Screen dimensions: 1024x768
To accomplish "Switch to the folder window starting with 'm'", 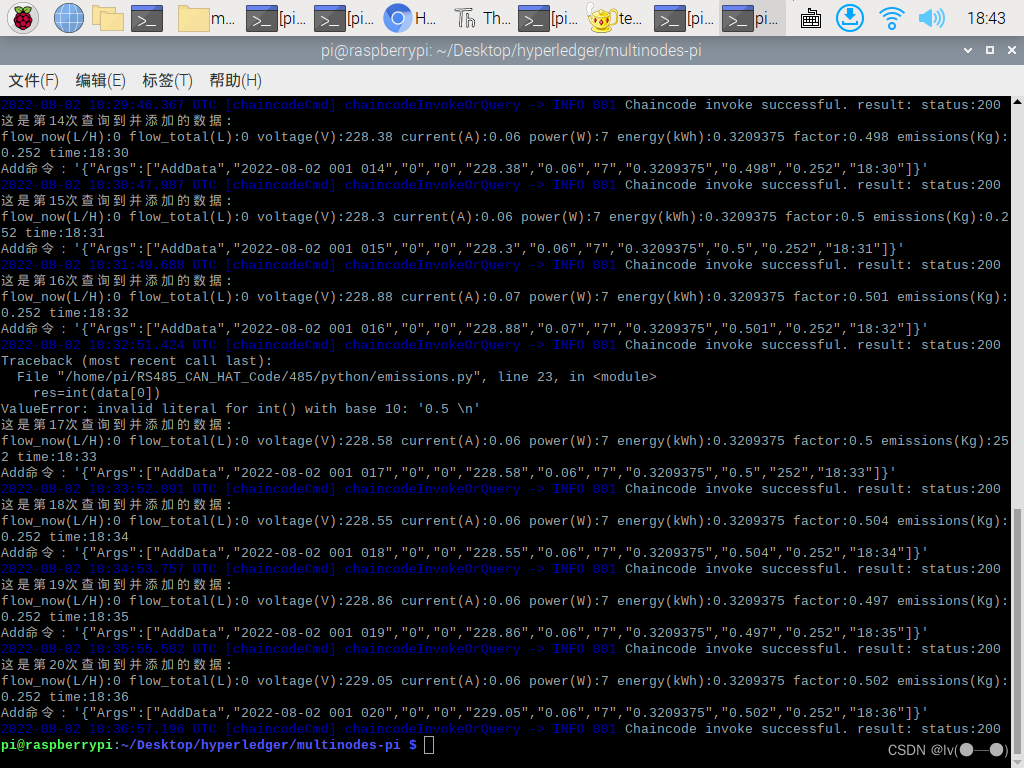I will pyautogui.click(x=209, y=18).
